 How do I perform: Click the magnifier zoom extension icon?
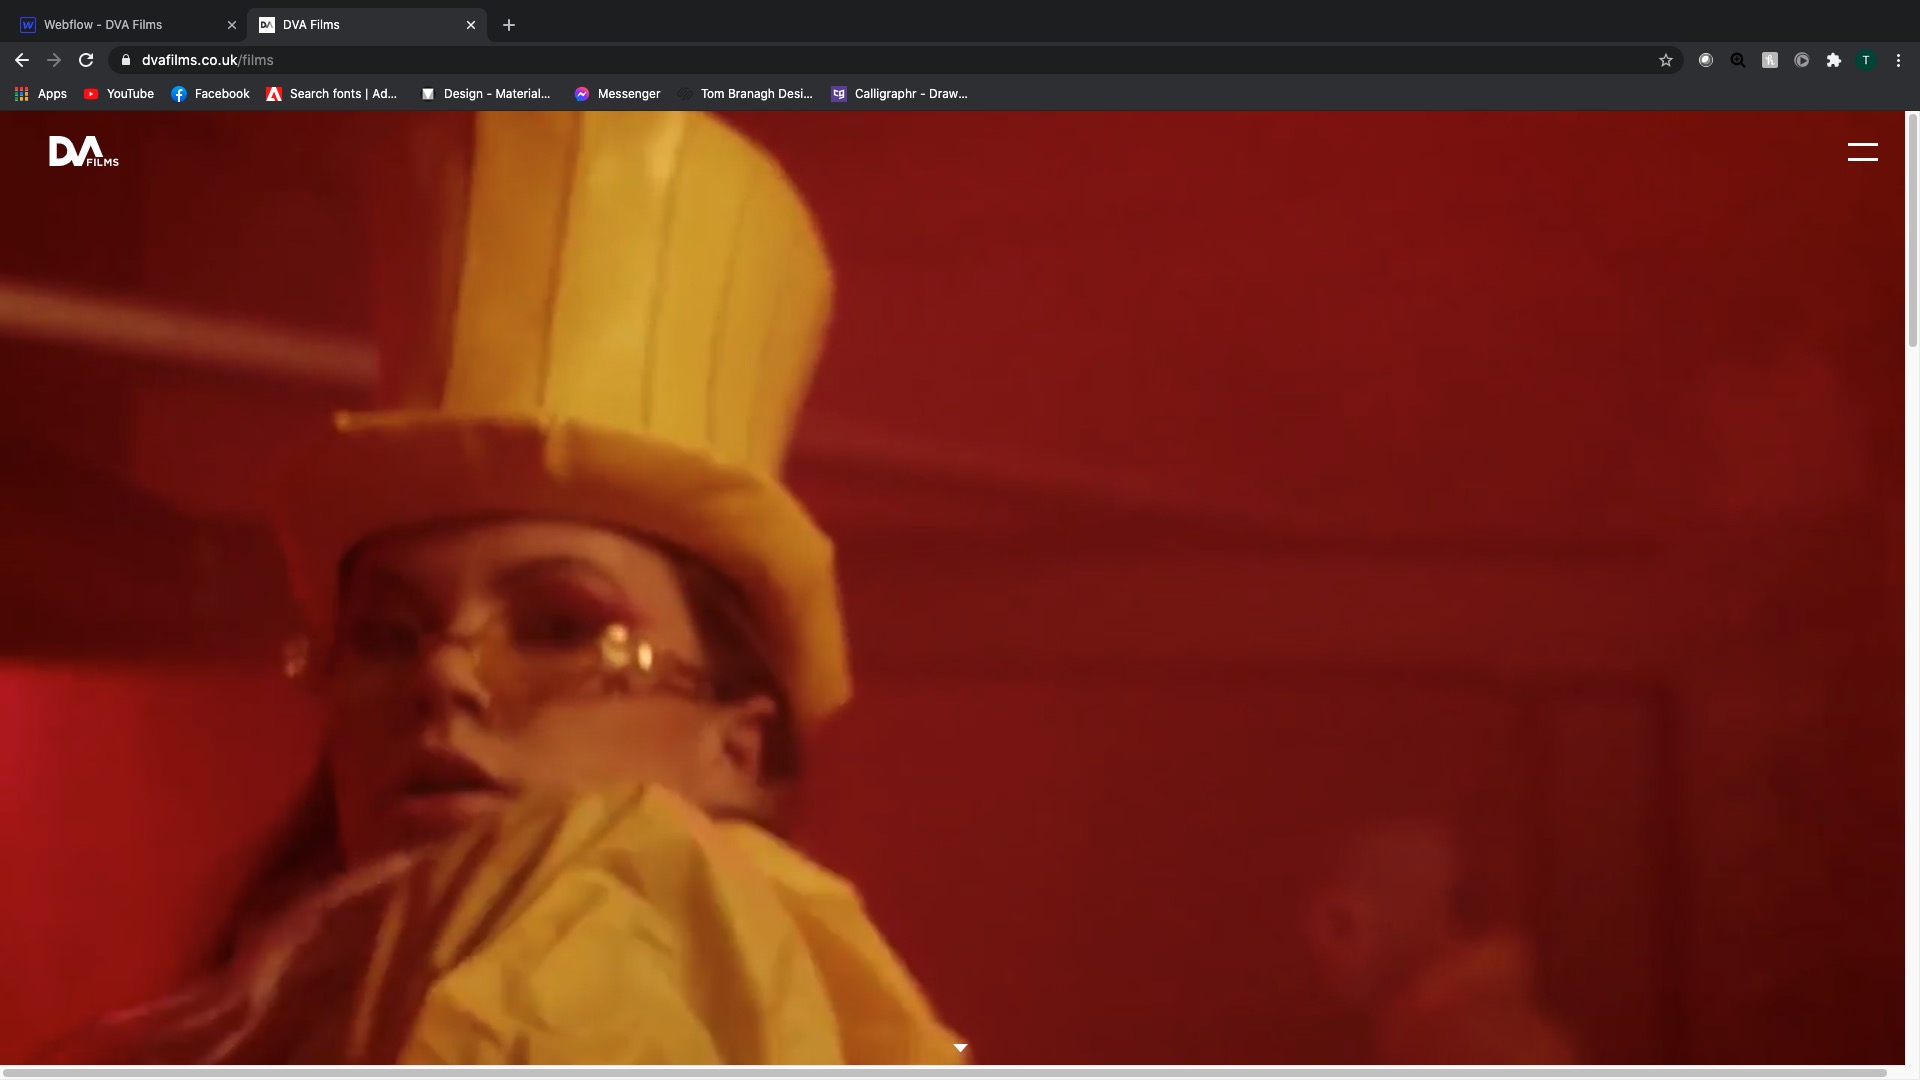pos(1738,60)
